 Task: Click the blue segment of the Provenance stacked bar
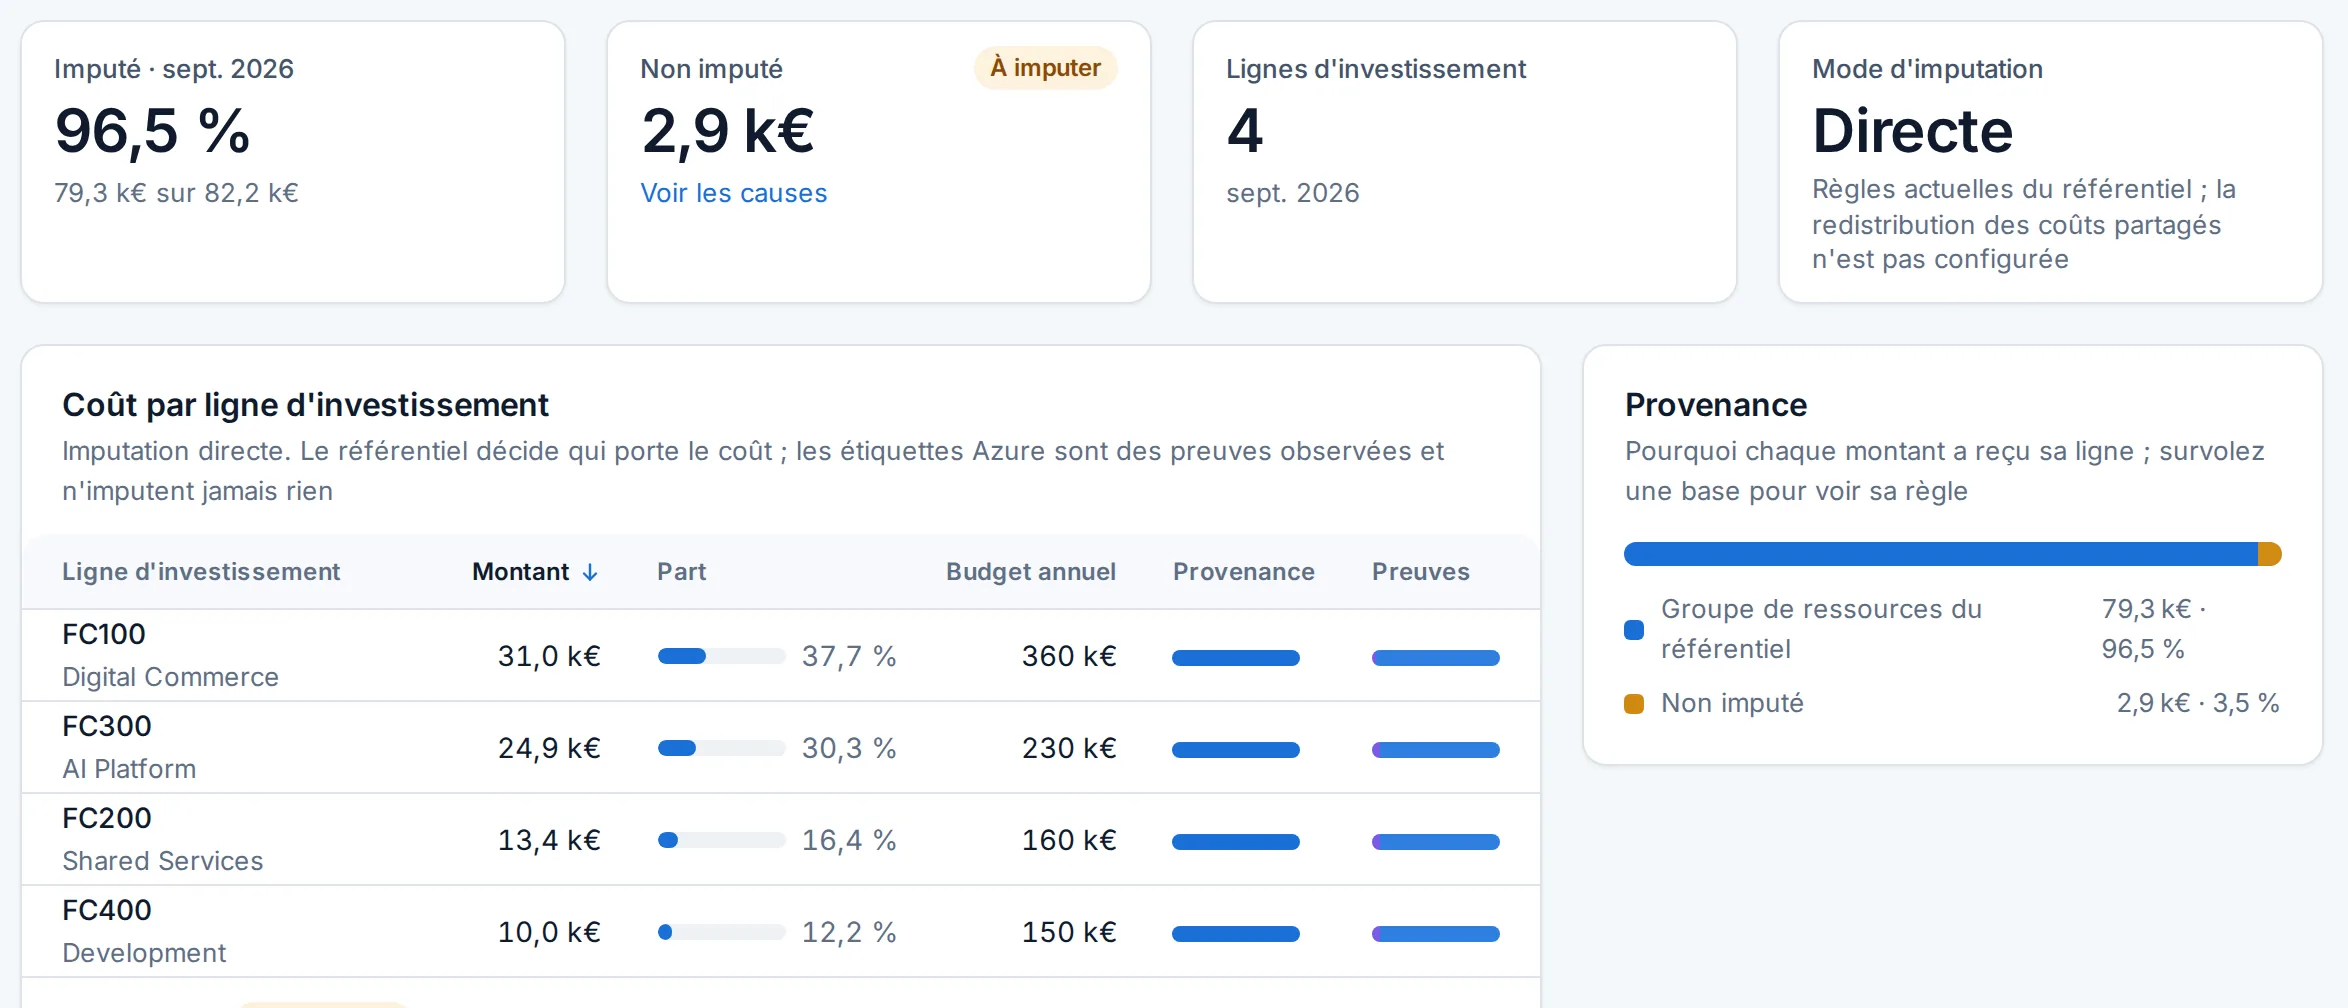pyautogui.click(x=1941, y=554)
